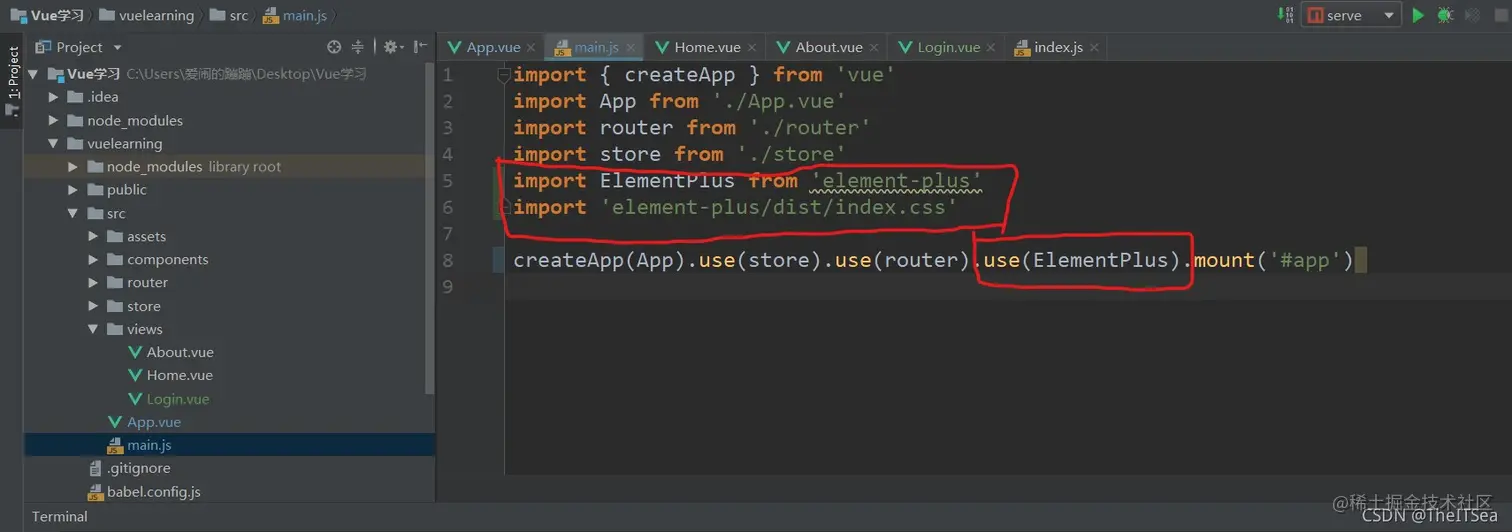Start debugging with the green bug icon
1512x532 pixels.
click(x=1445, y=15)
